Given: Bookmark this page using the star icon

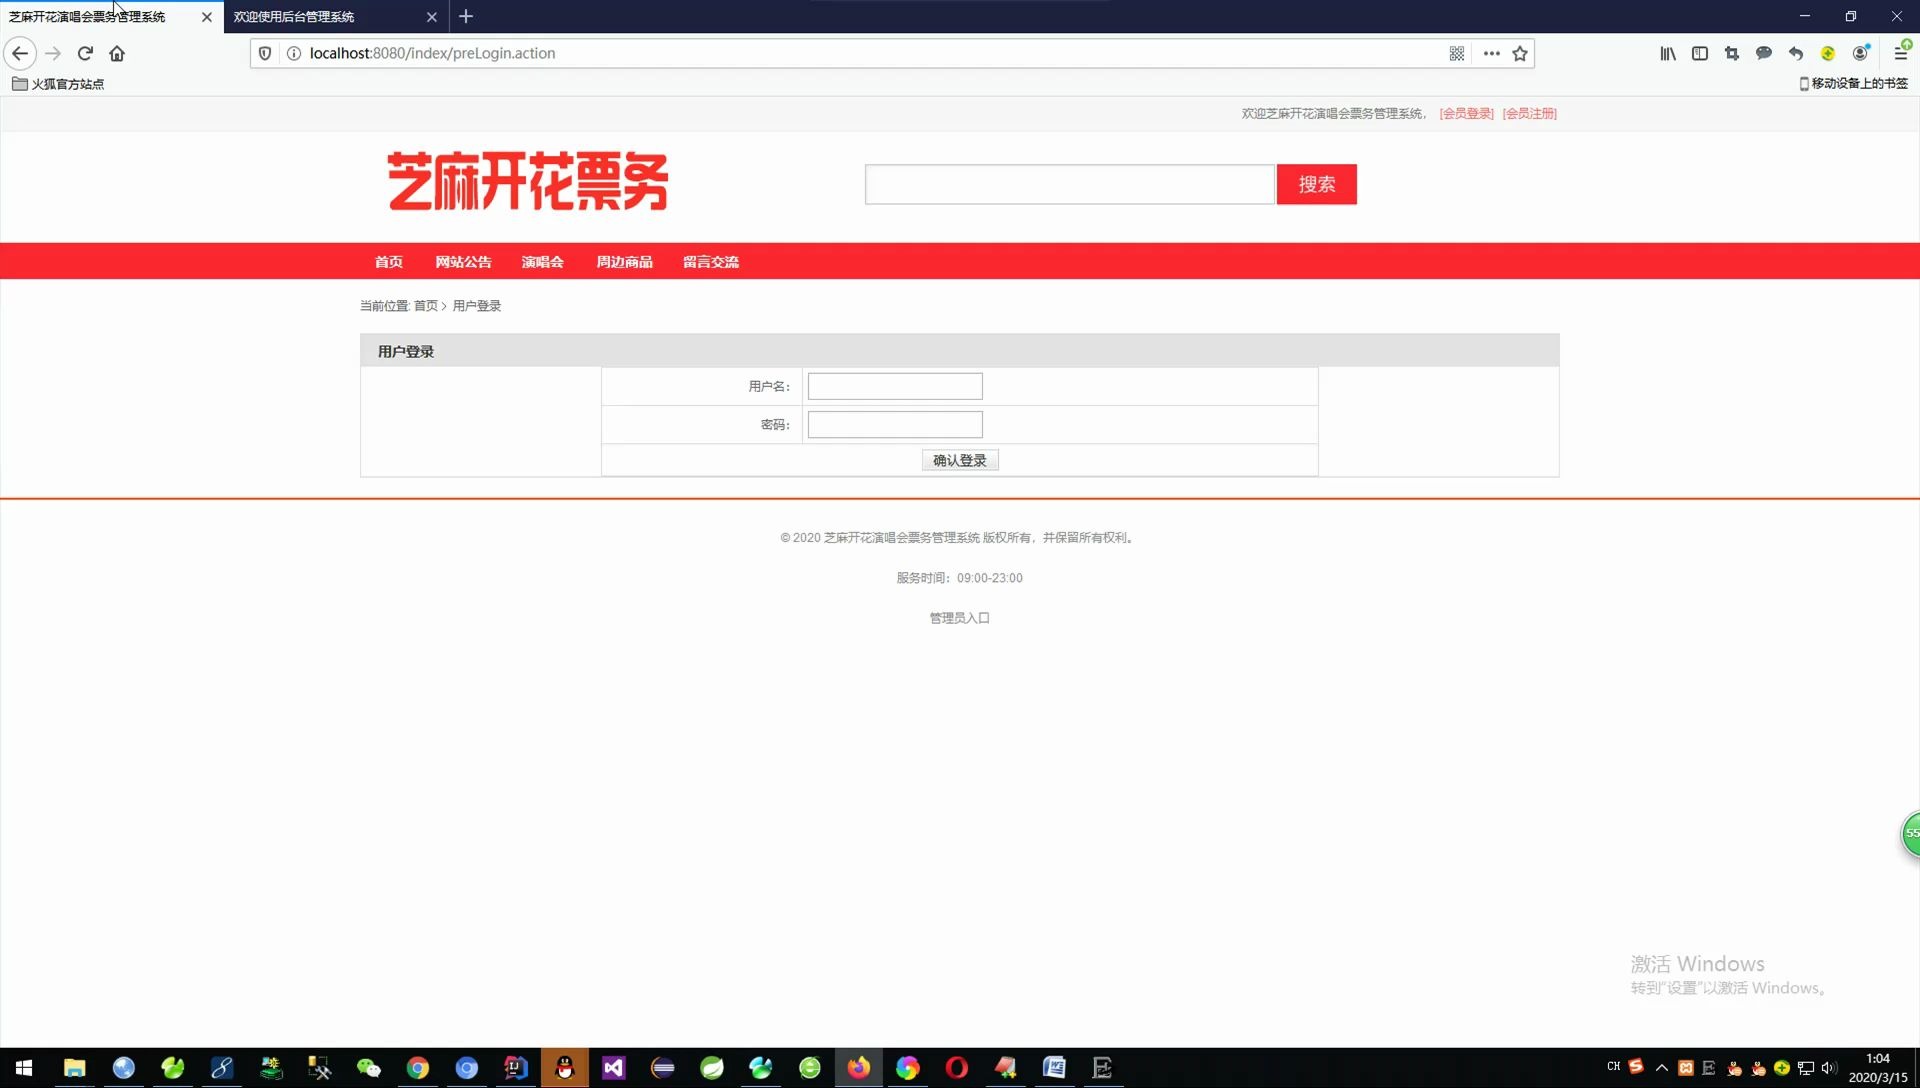Looking at the screenshot, I should [x=1521, y=53].
